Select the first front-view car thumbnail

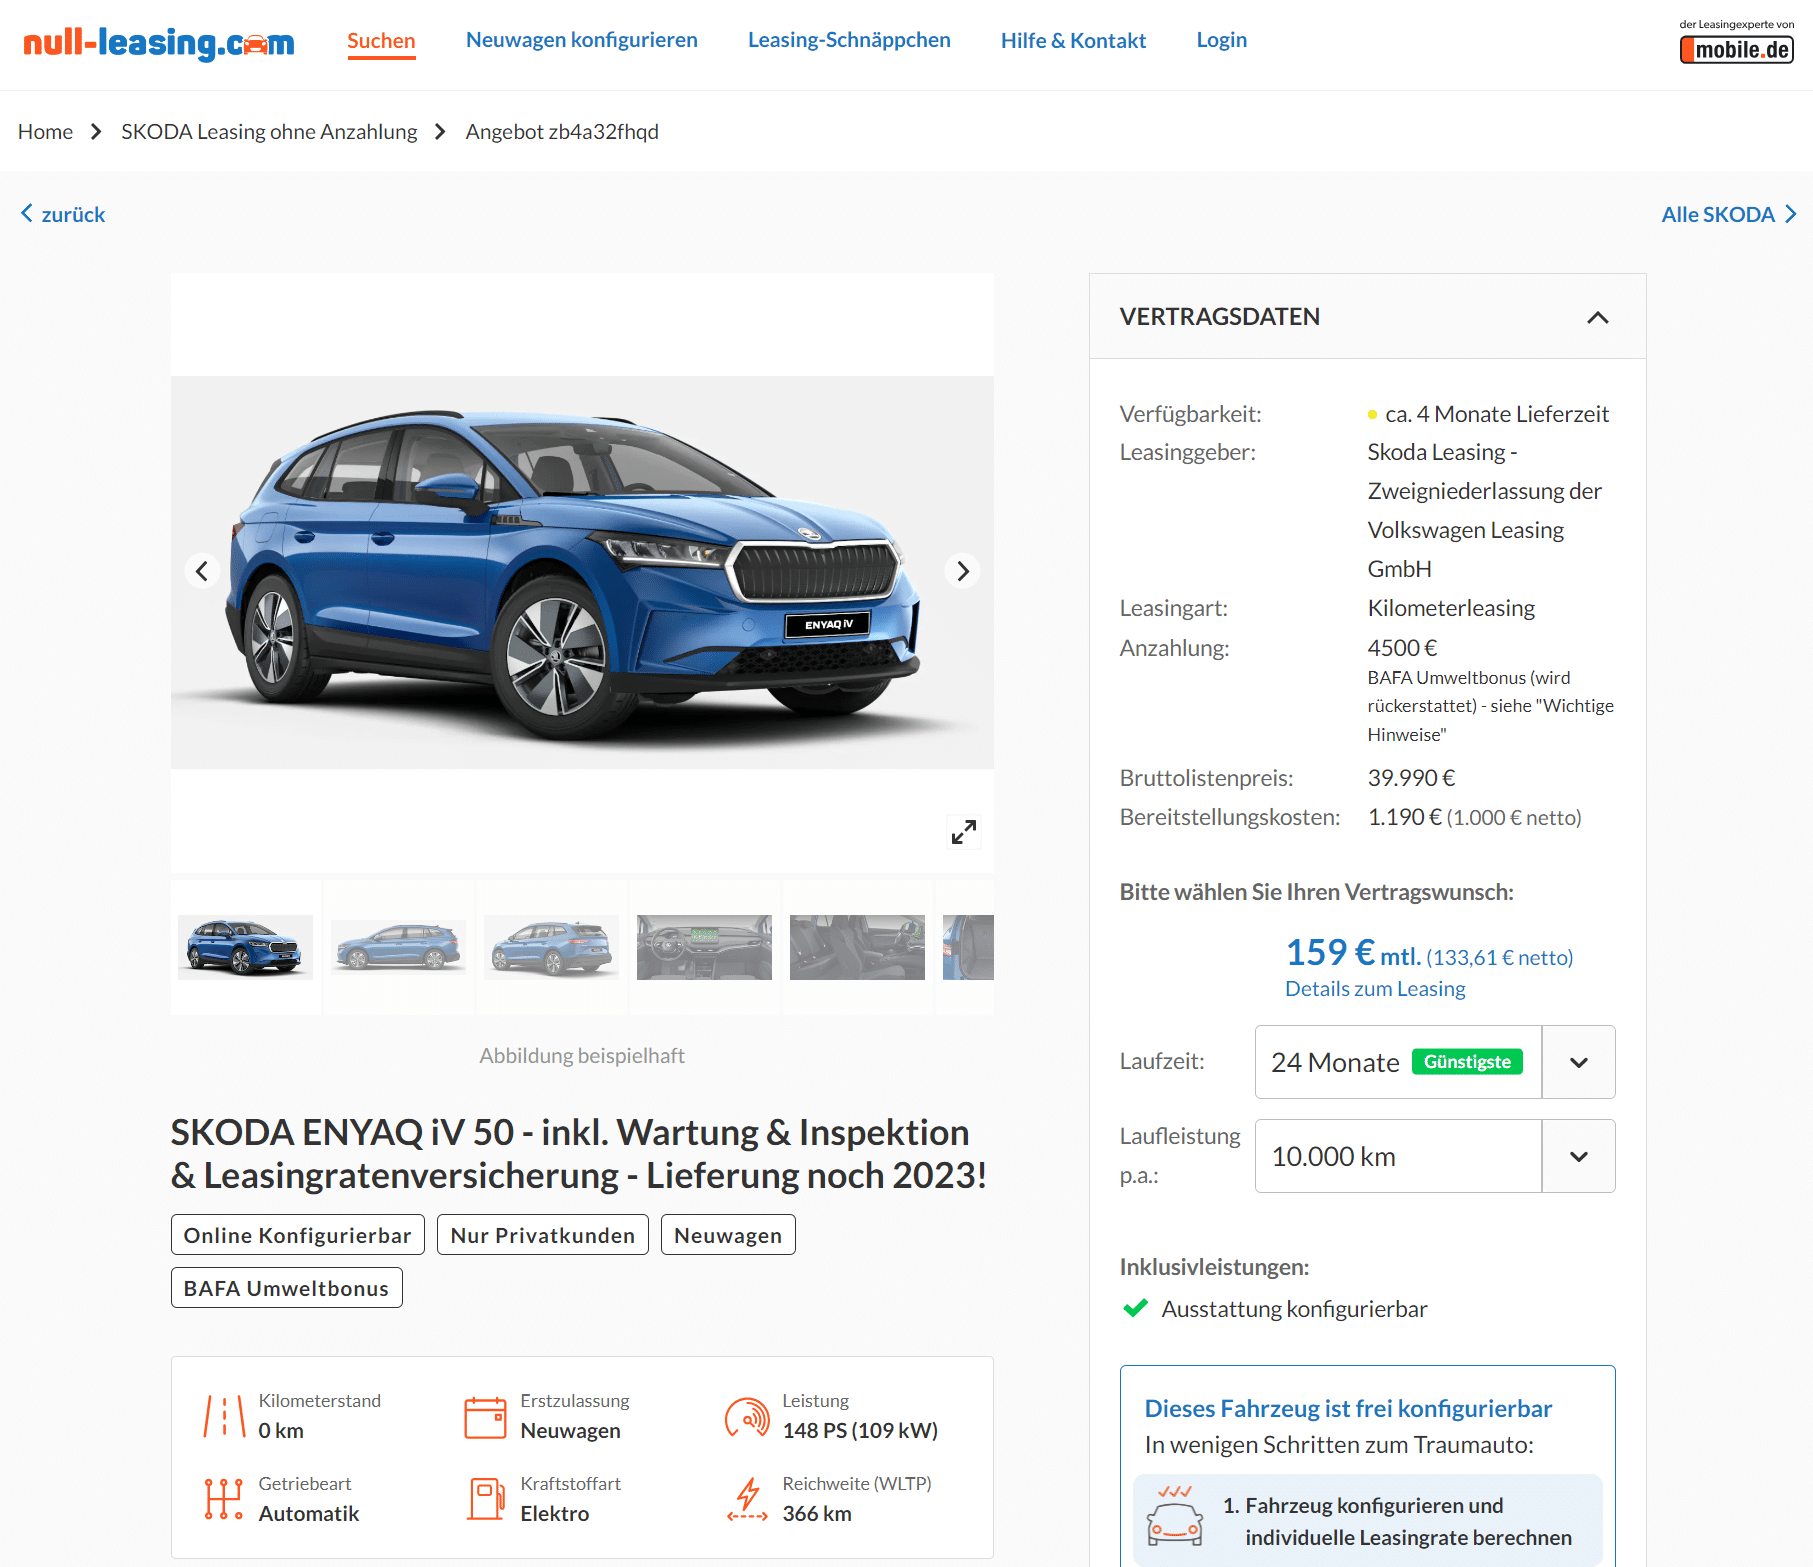[x=245, y=947]
